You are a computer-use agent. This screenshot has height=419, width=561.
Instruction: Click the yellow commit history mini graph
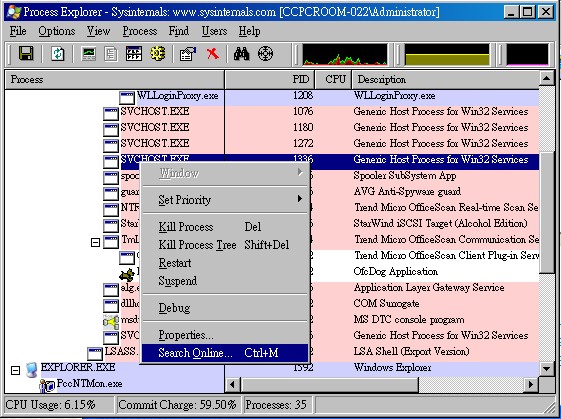(447, 54)
